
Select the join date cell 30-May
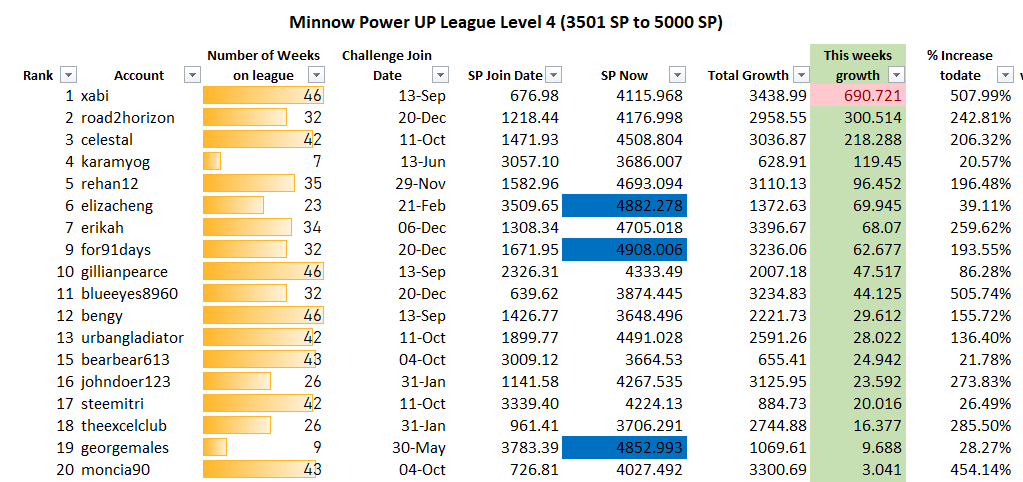(420, 448)
